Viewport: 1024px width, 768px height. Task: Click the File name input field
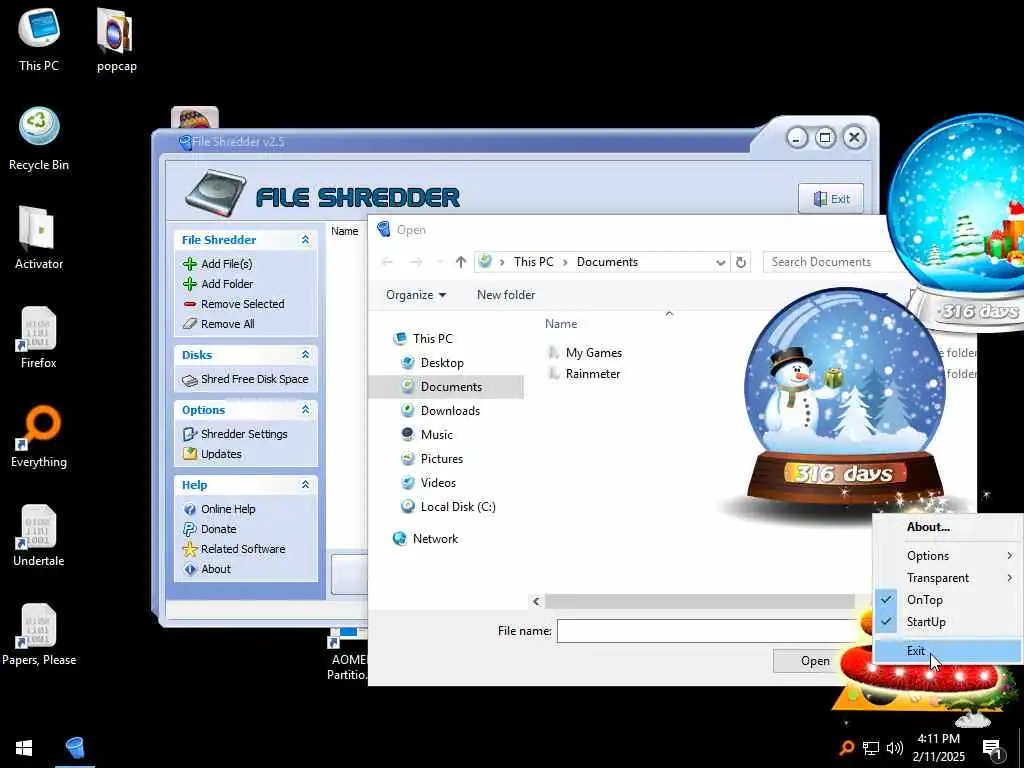[x=707, y=631]
